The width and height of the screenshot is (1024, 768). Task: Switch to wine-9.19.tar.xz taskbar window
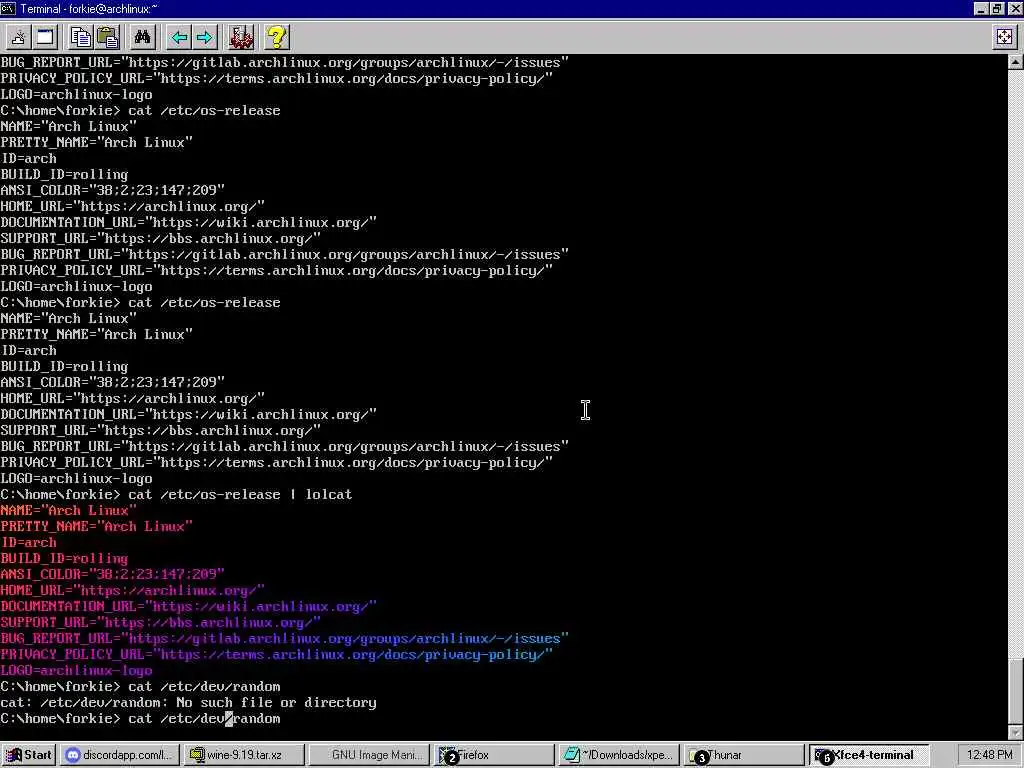(x=244, y=755)
